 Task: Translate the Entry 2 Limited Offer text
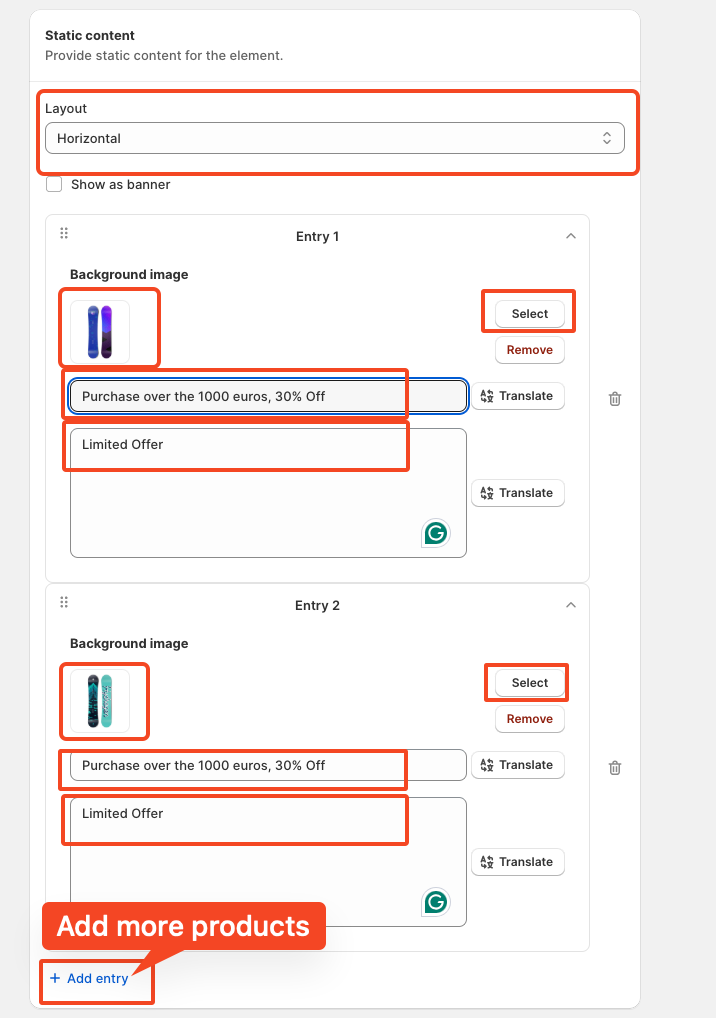(517, 862)
